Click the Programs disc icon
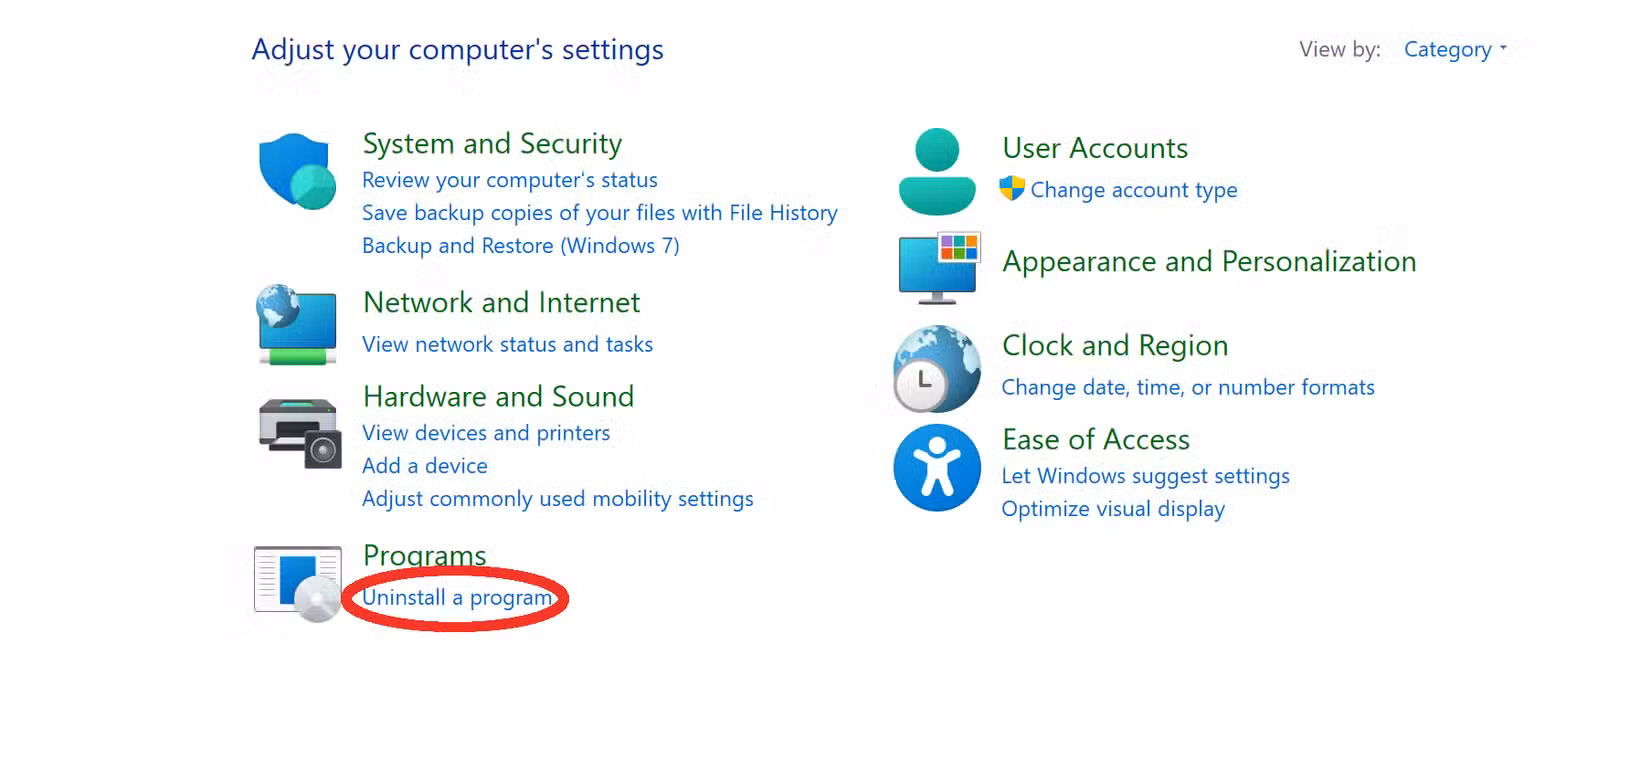The height and width of the screenshot is (770, 1650). (x=298, y=583)
